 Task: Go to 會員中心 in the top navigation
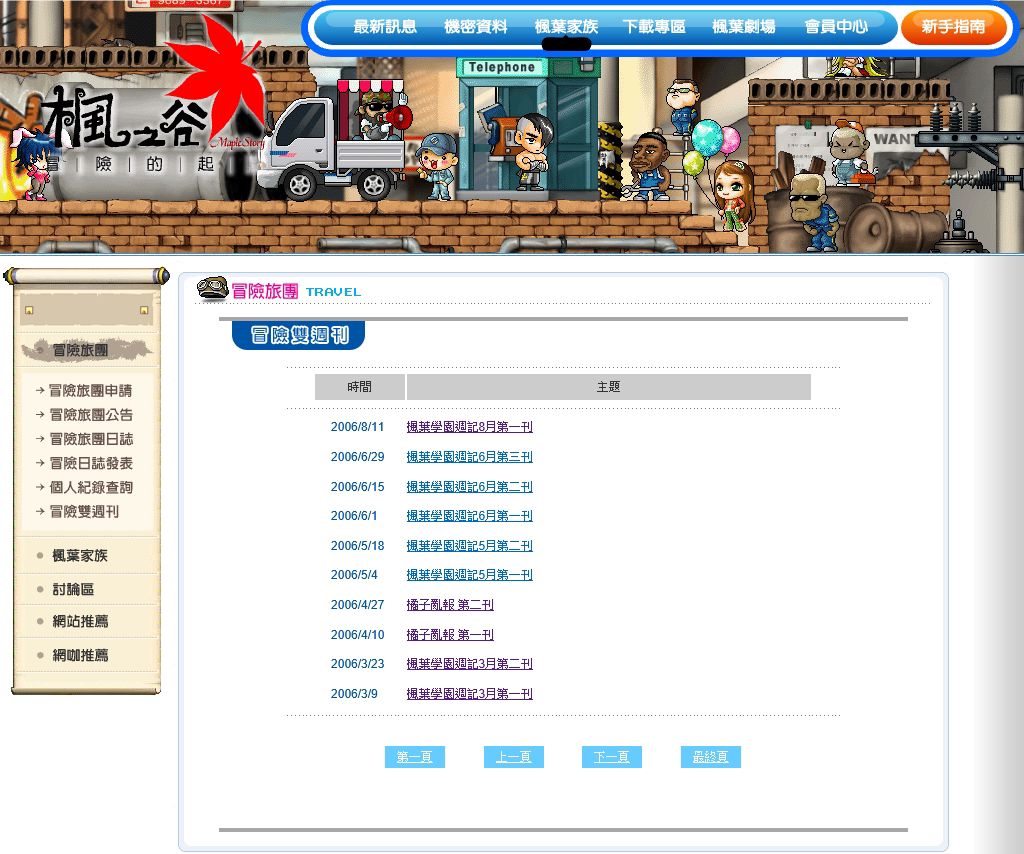click(x=836, y=27)
